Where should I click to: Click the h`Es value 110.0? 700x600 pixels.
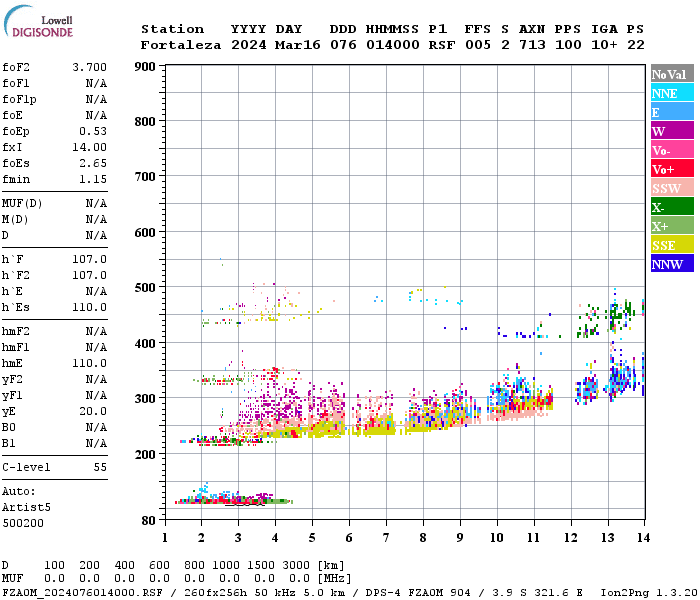pyautogui.click(x=90, y=308)
